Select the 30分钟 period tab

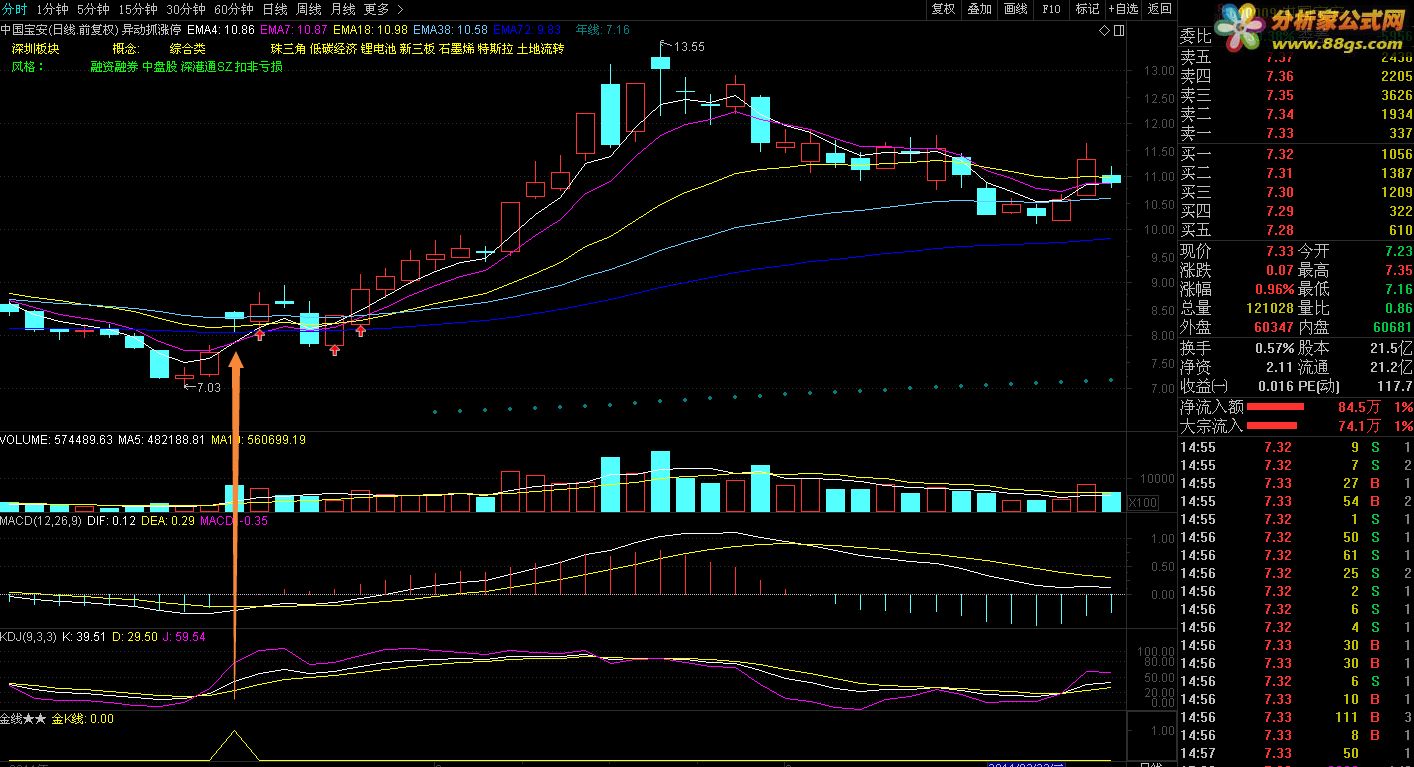point(186,9)
